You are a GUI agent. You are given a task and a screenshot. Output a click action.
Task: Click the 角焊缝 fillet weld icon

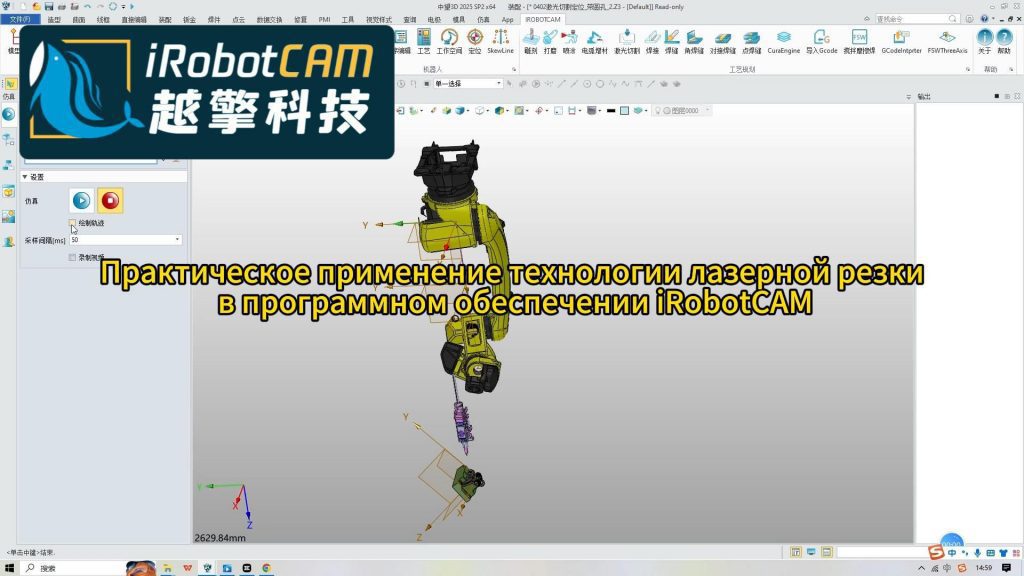(694, 41)
